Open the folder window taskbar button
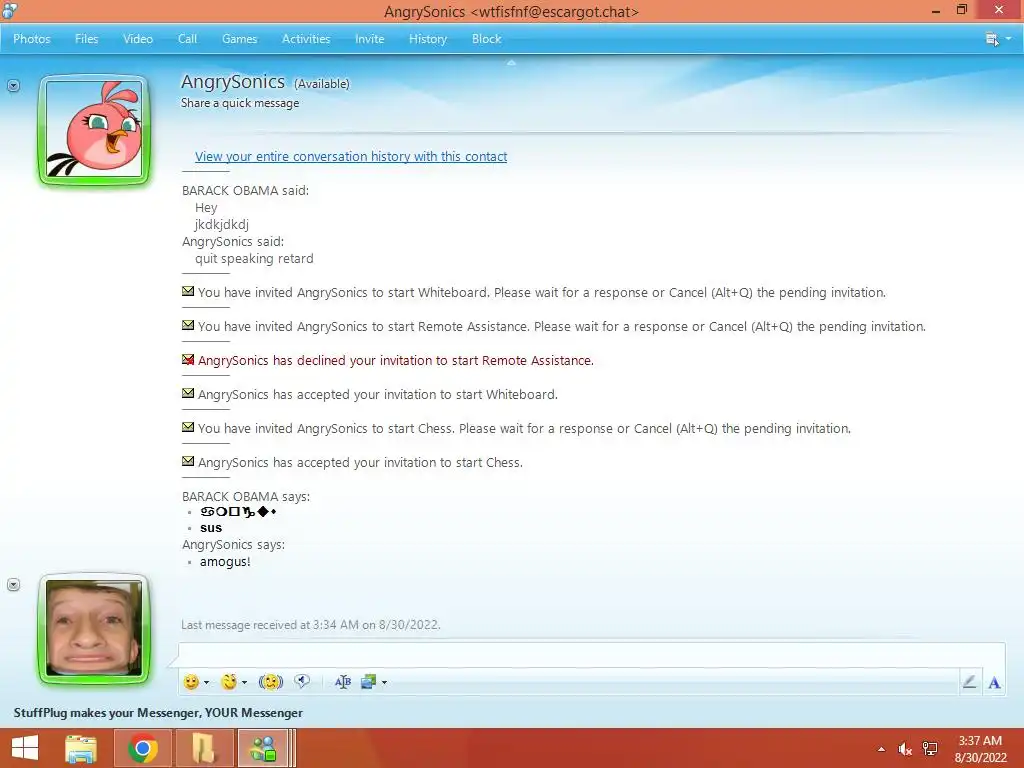 click(x=204, y=748)
